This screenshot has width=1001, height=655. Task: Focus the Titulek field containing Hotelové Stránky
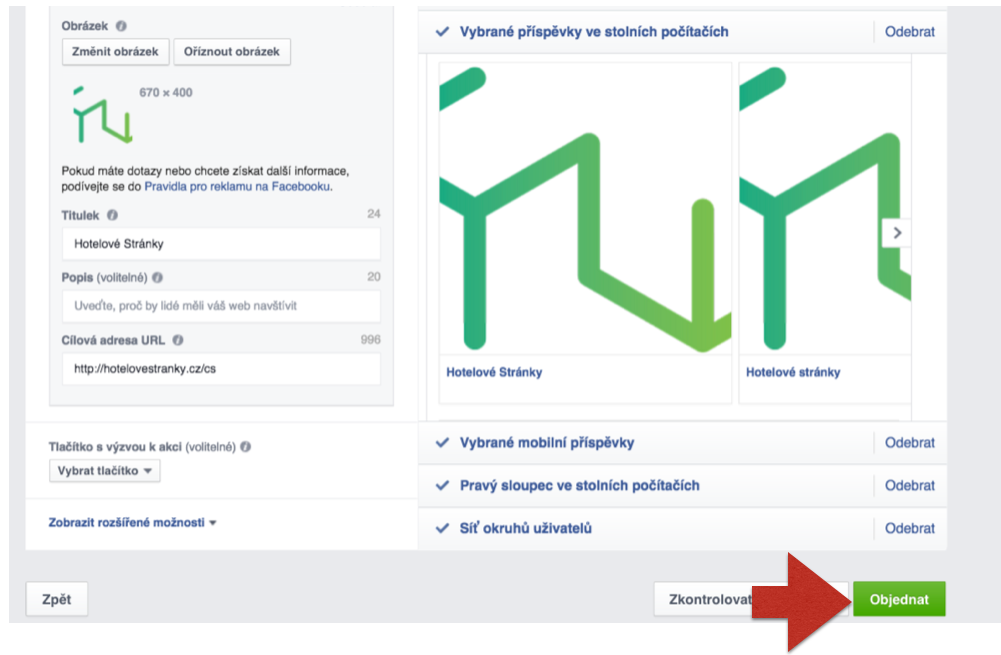pos(221,244)
